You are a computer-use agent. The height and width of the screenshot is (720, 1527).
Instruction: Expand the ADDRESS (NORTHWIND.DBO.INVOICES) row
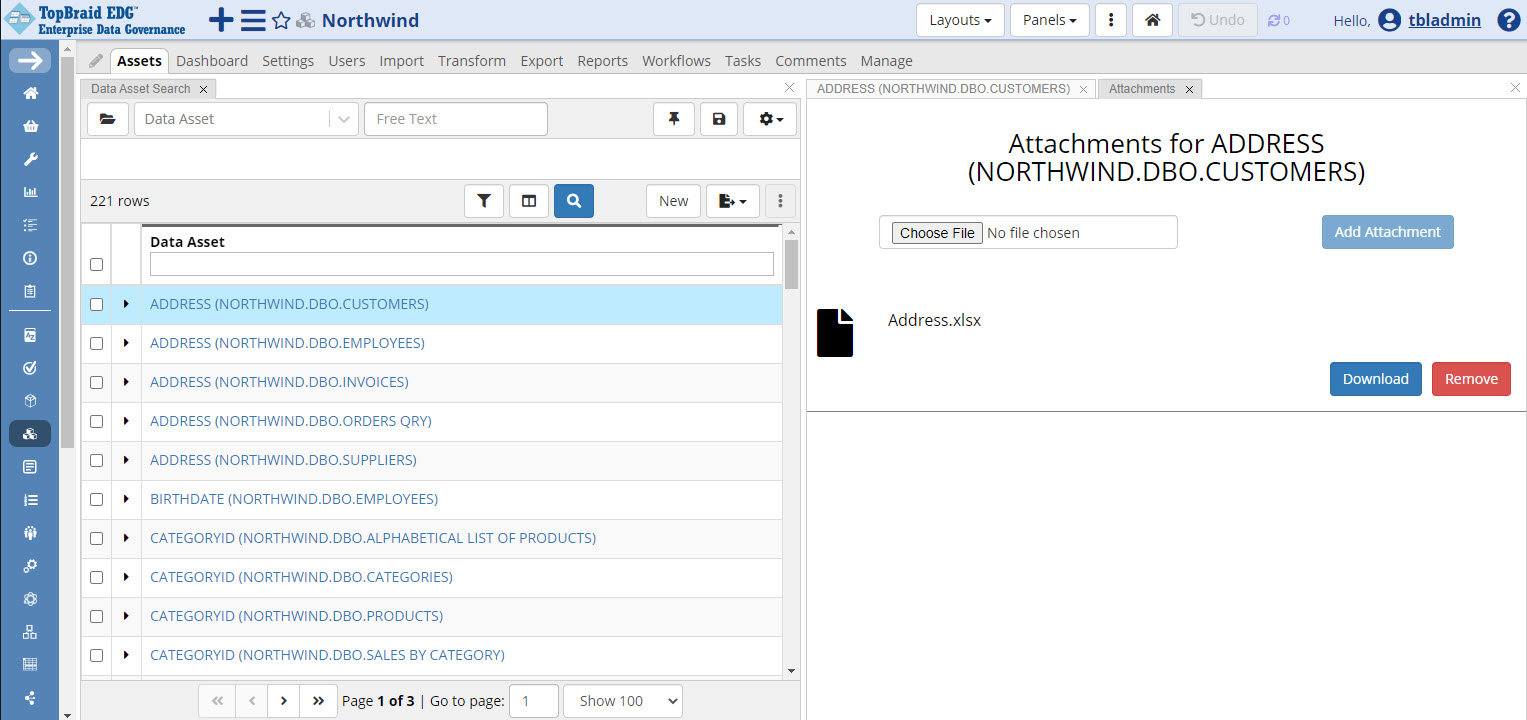126,382
